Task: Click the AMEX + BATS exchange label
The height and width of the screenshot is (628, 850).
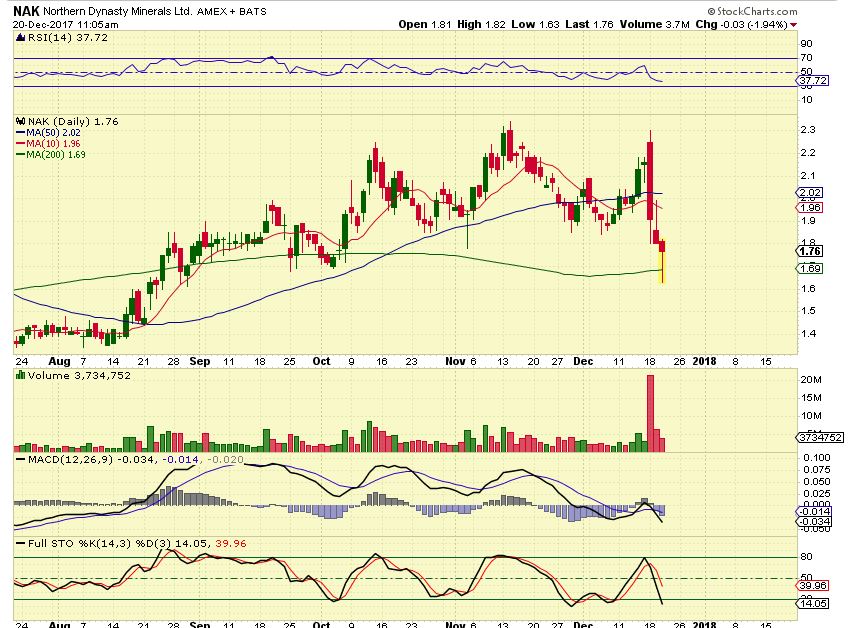Action: pyautogui.click(x=231, y=11)
